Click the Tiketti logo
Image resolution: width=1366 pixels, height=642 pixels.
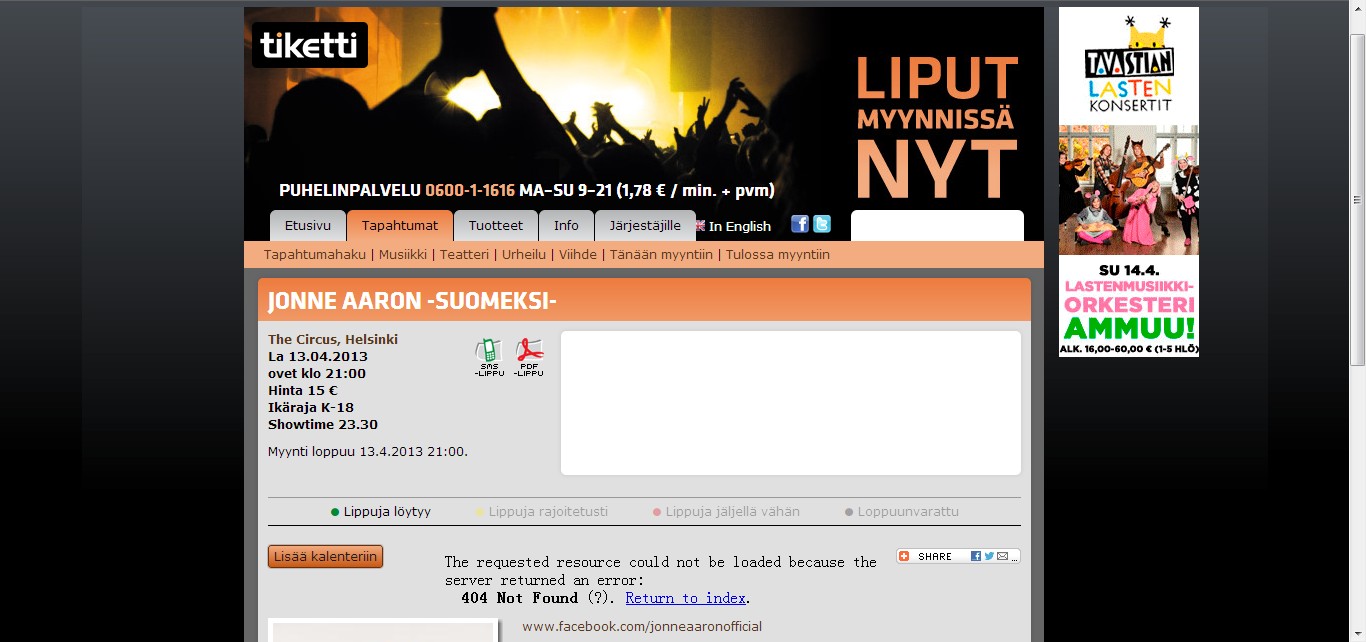click(310, 45)
